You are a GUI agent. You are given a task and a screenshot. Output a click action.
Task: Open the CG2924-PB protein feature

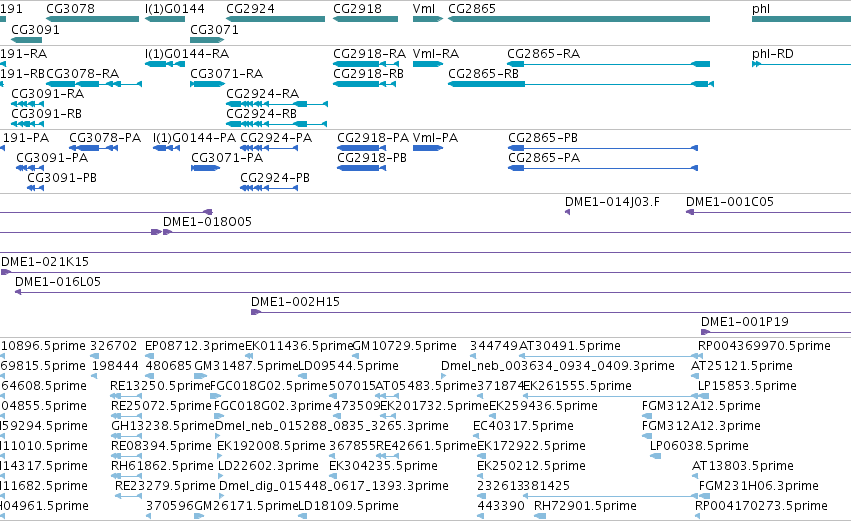pyautogui.click(x=269, y=188)
